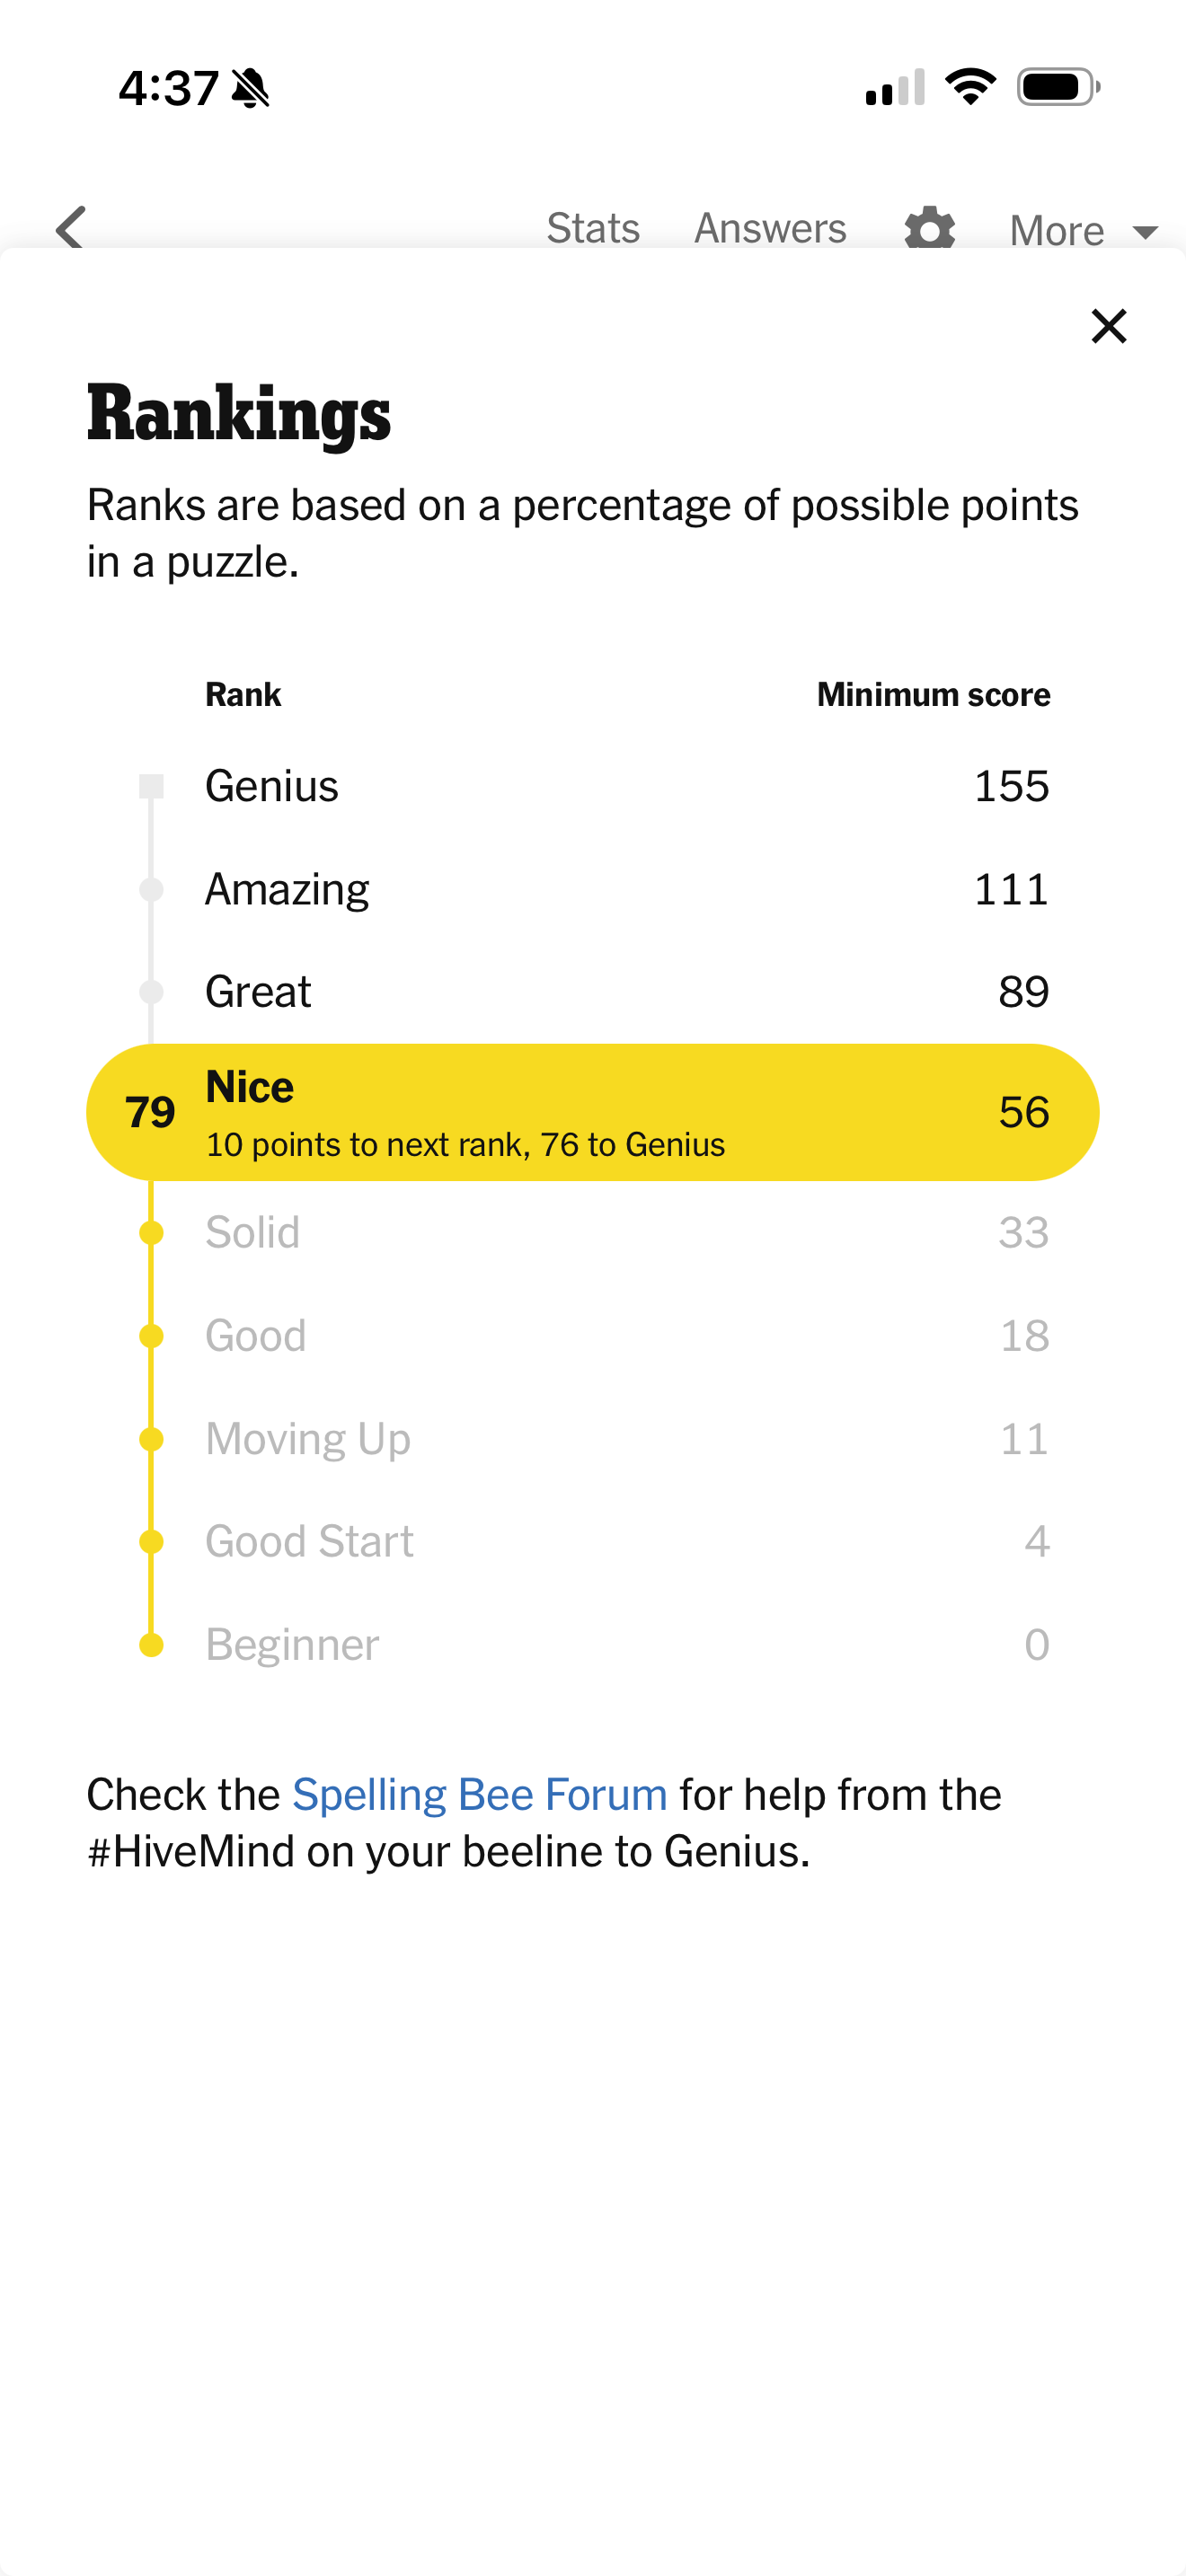Tap the Good rank yellow dot
The width and height of the screenshot is (1186, 2576).
(151, 1336)
